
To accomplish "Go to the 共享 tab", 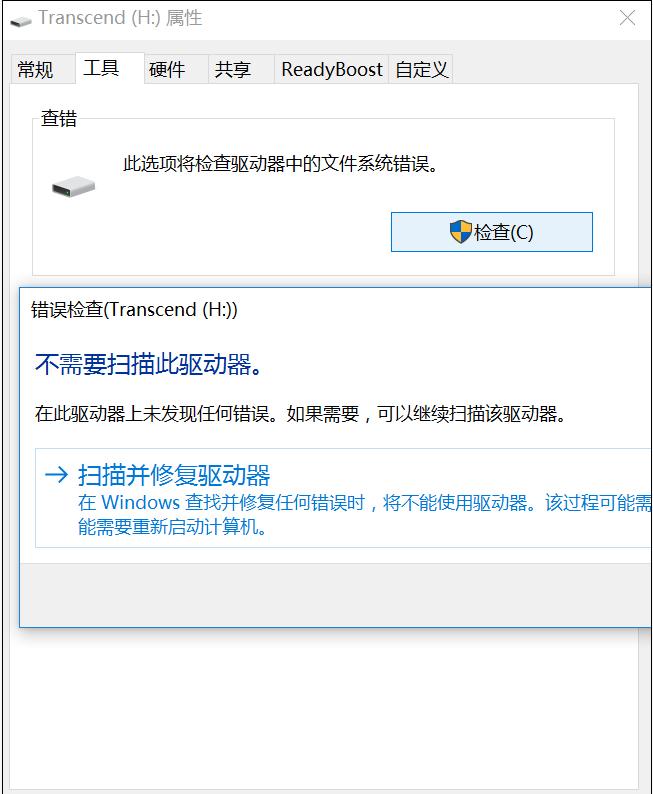I will click(233, 69).
